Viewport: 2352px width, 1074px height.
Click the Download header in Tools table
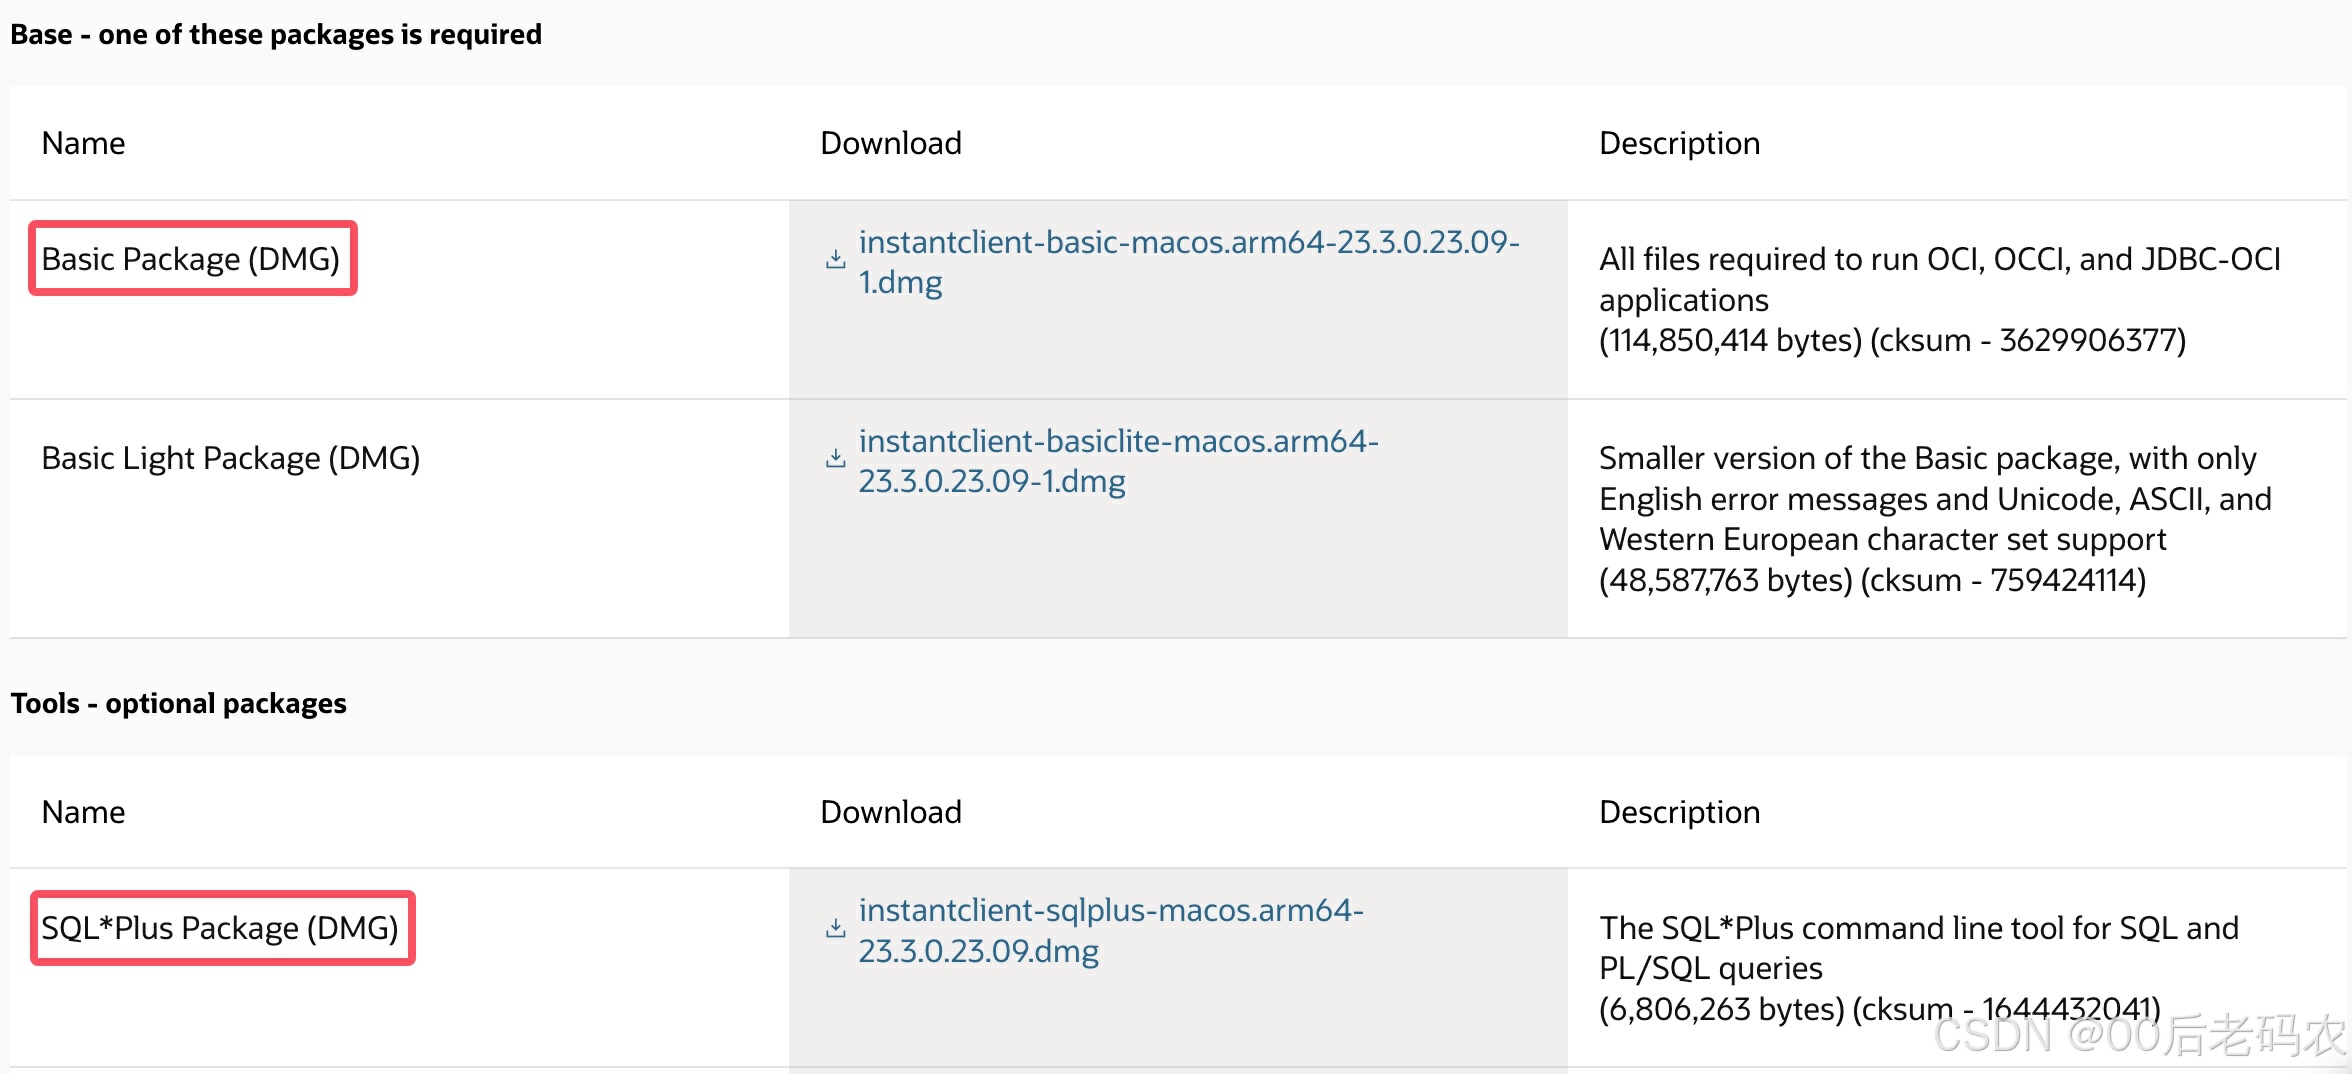coord(890,812)
